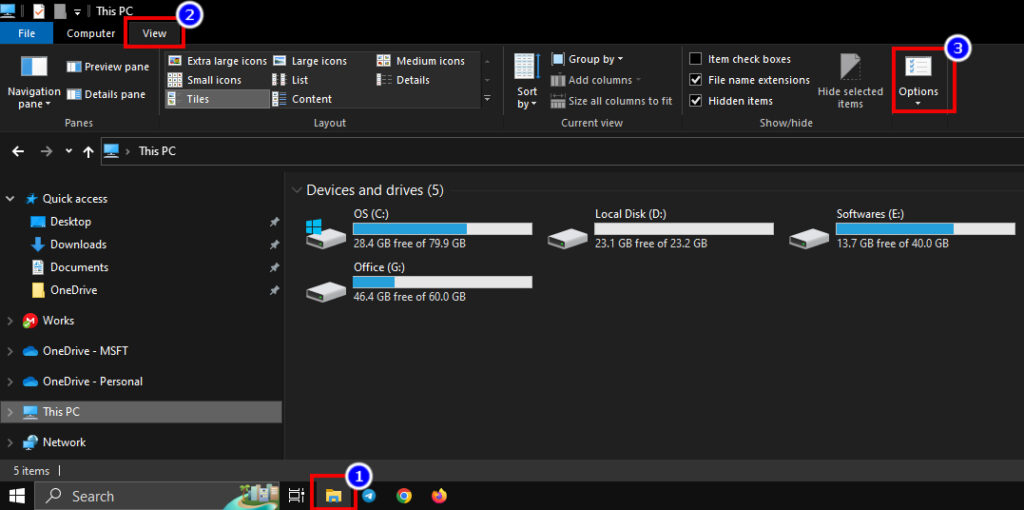Image resolution: width=1024 pixels, height=510 pixels.
Task: Go back in folder history
Action: point(18,151)
